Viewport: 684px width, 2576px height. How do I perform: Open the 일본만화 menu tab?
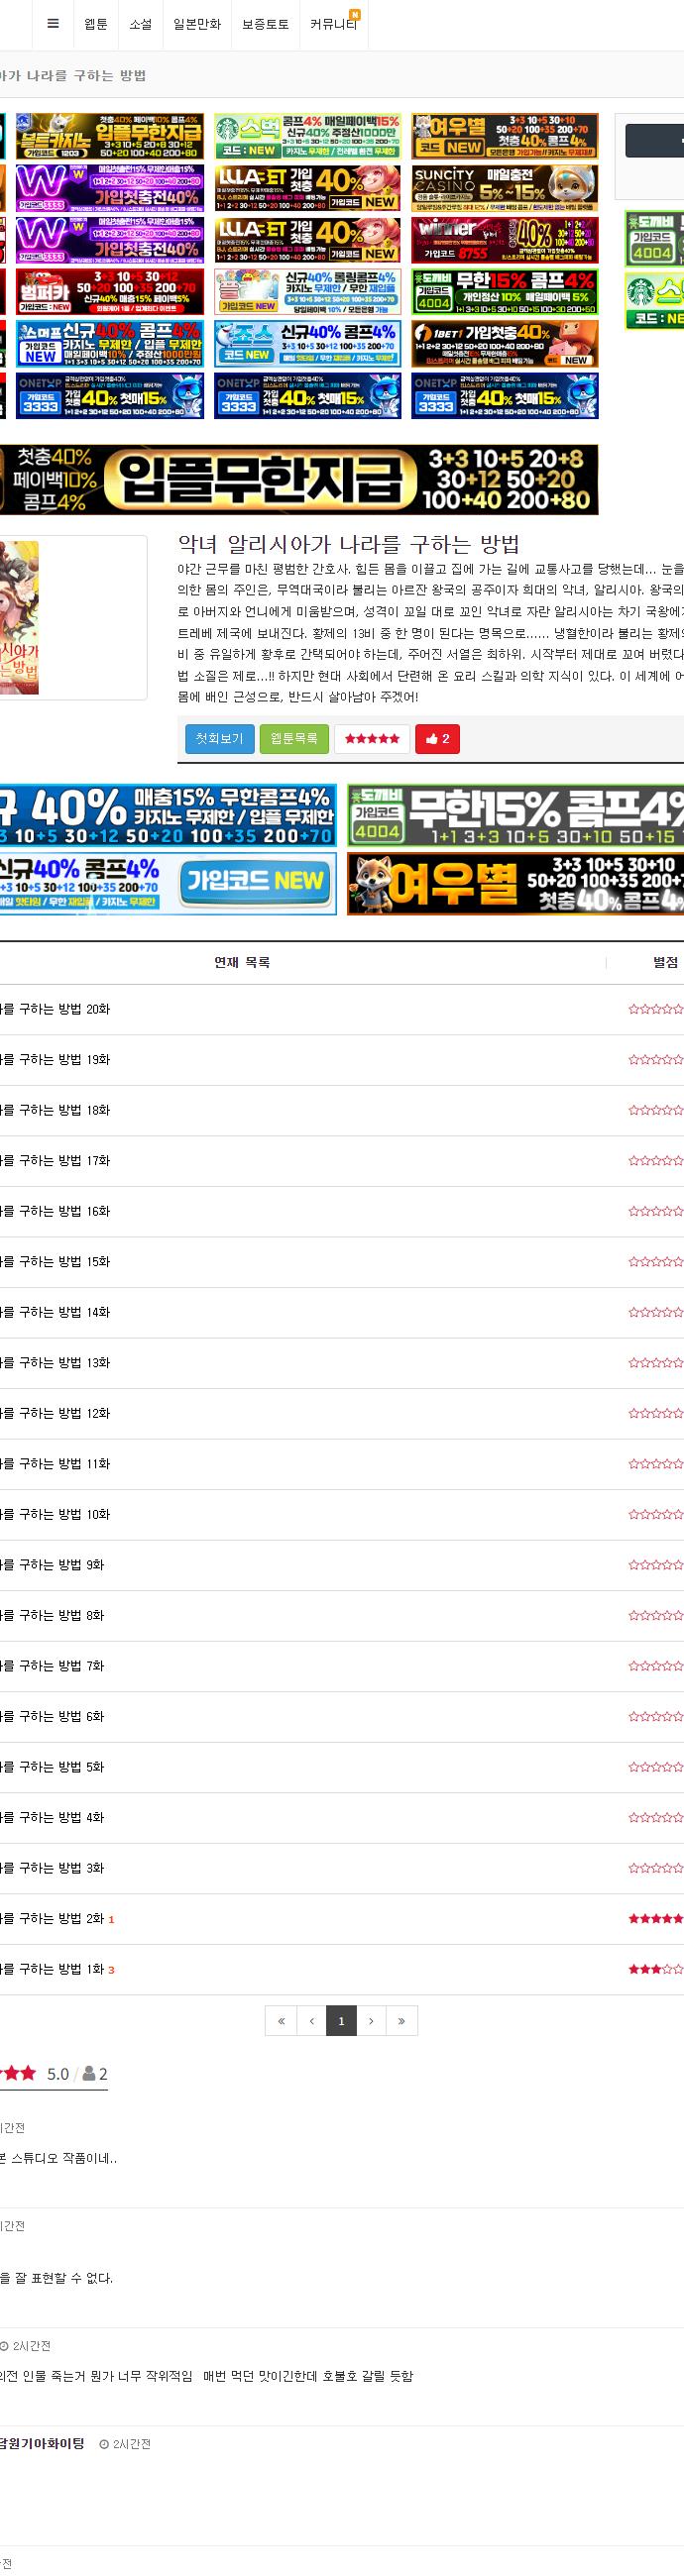tap(197, 24)
